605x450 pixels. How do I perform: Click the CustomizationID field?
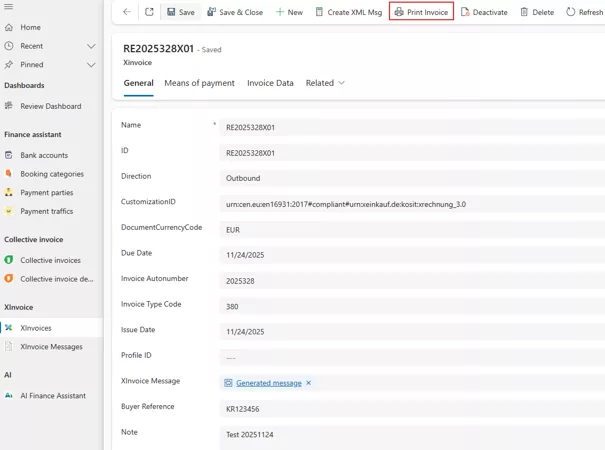pos(412,204)
